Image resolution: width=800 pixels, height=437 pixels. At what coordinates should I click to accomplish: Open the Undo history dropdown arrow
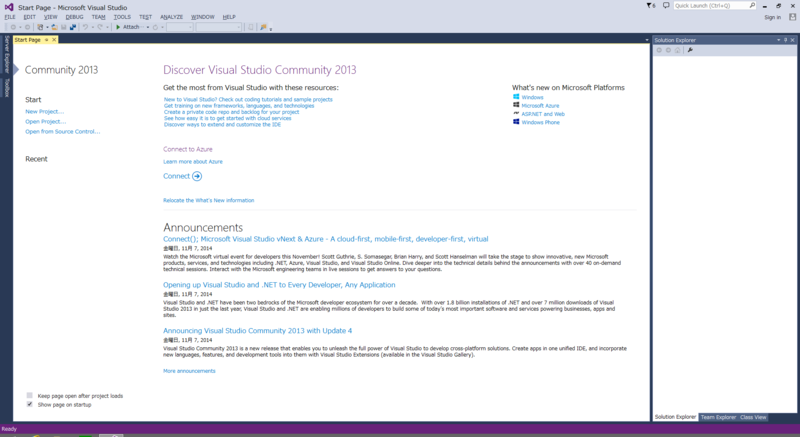pos(92,27)
